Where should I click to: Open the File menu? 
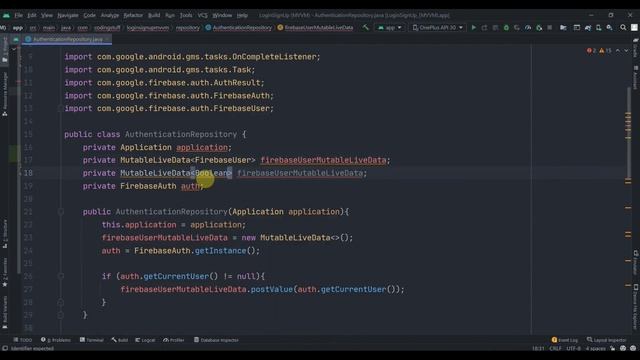click(18, 15)
